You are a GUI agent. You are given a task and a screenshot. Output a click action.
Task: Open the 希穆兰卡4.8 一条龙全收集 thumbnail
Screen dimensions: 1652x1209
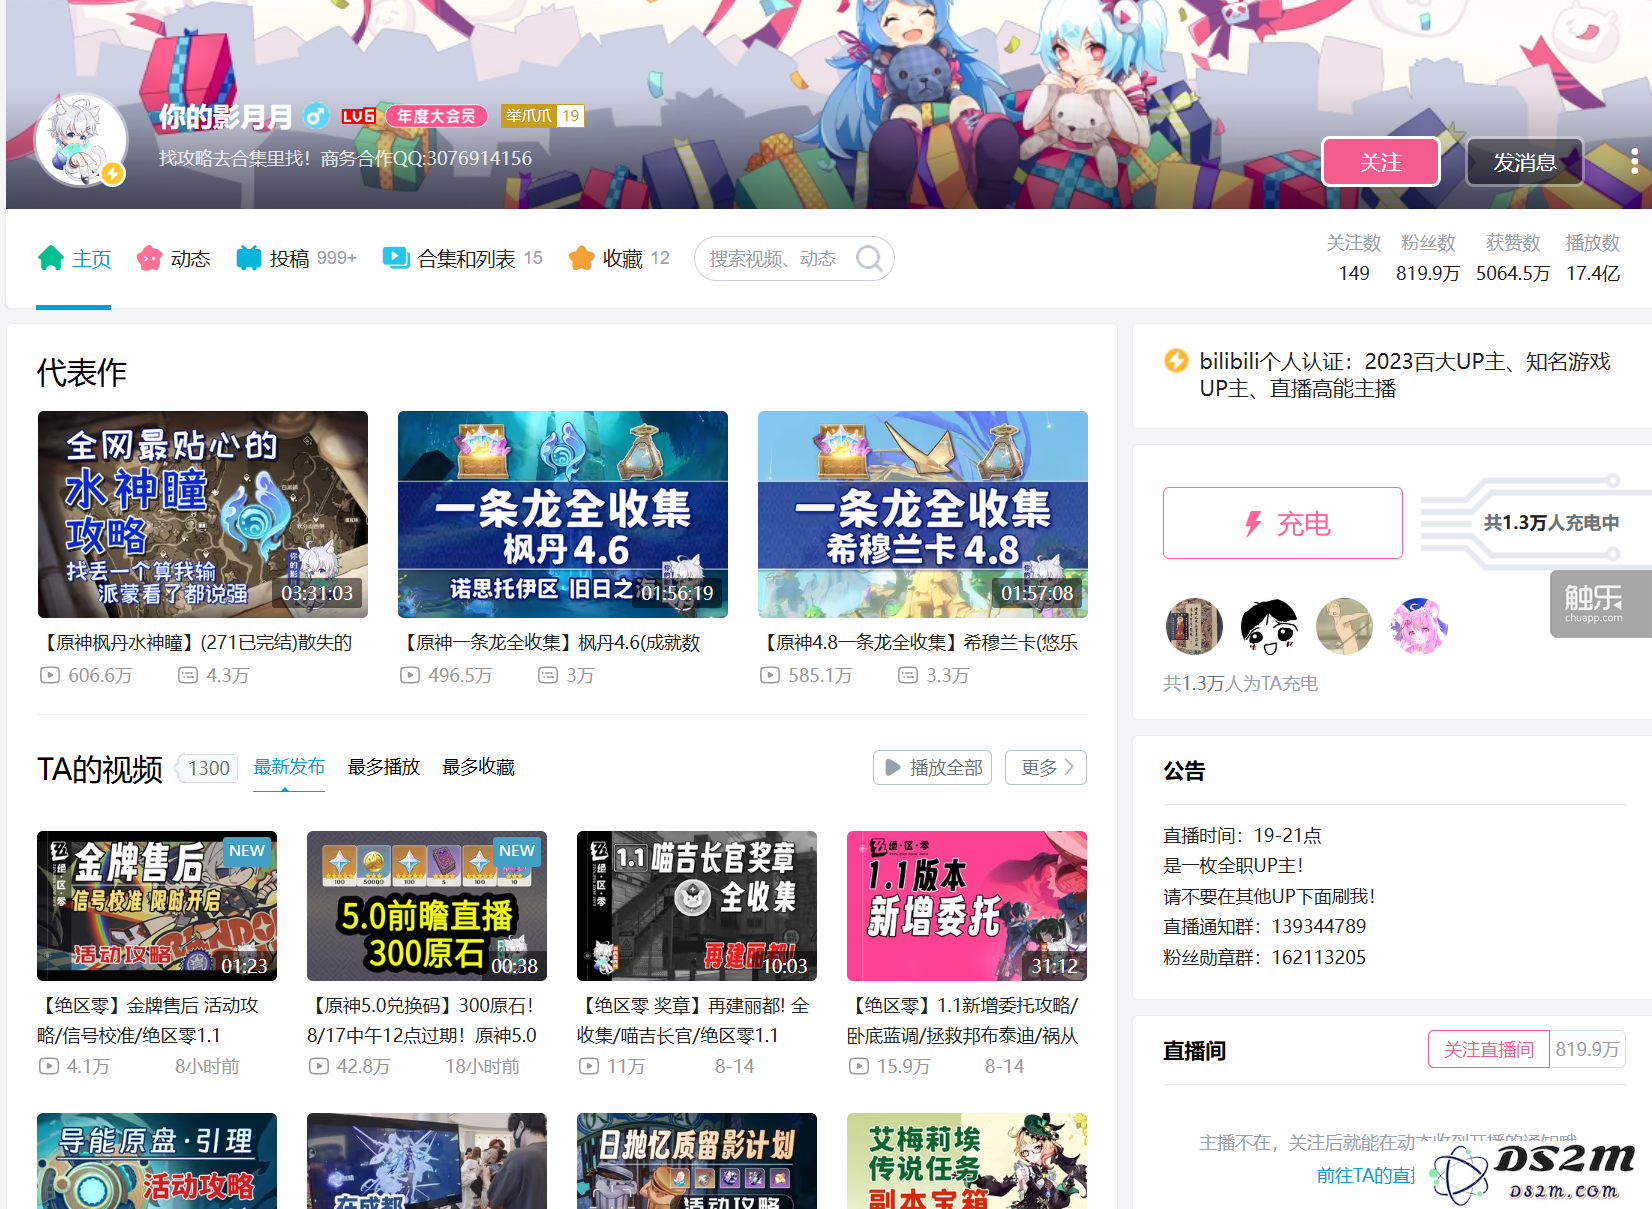coord(923,514)
